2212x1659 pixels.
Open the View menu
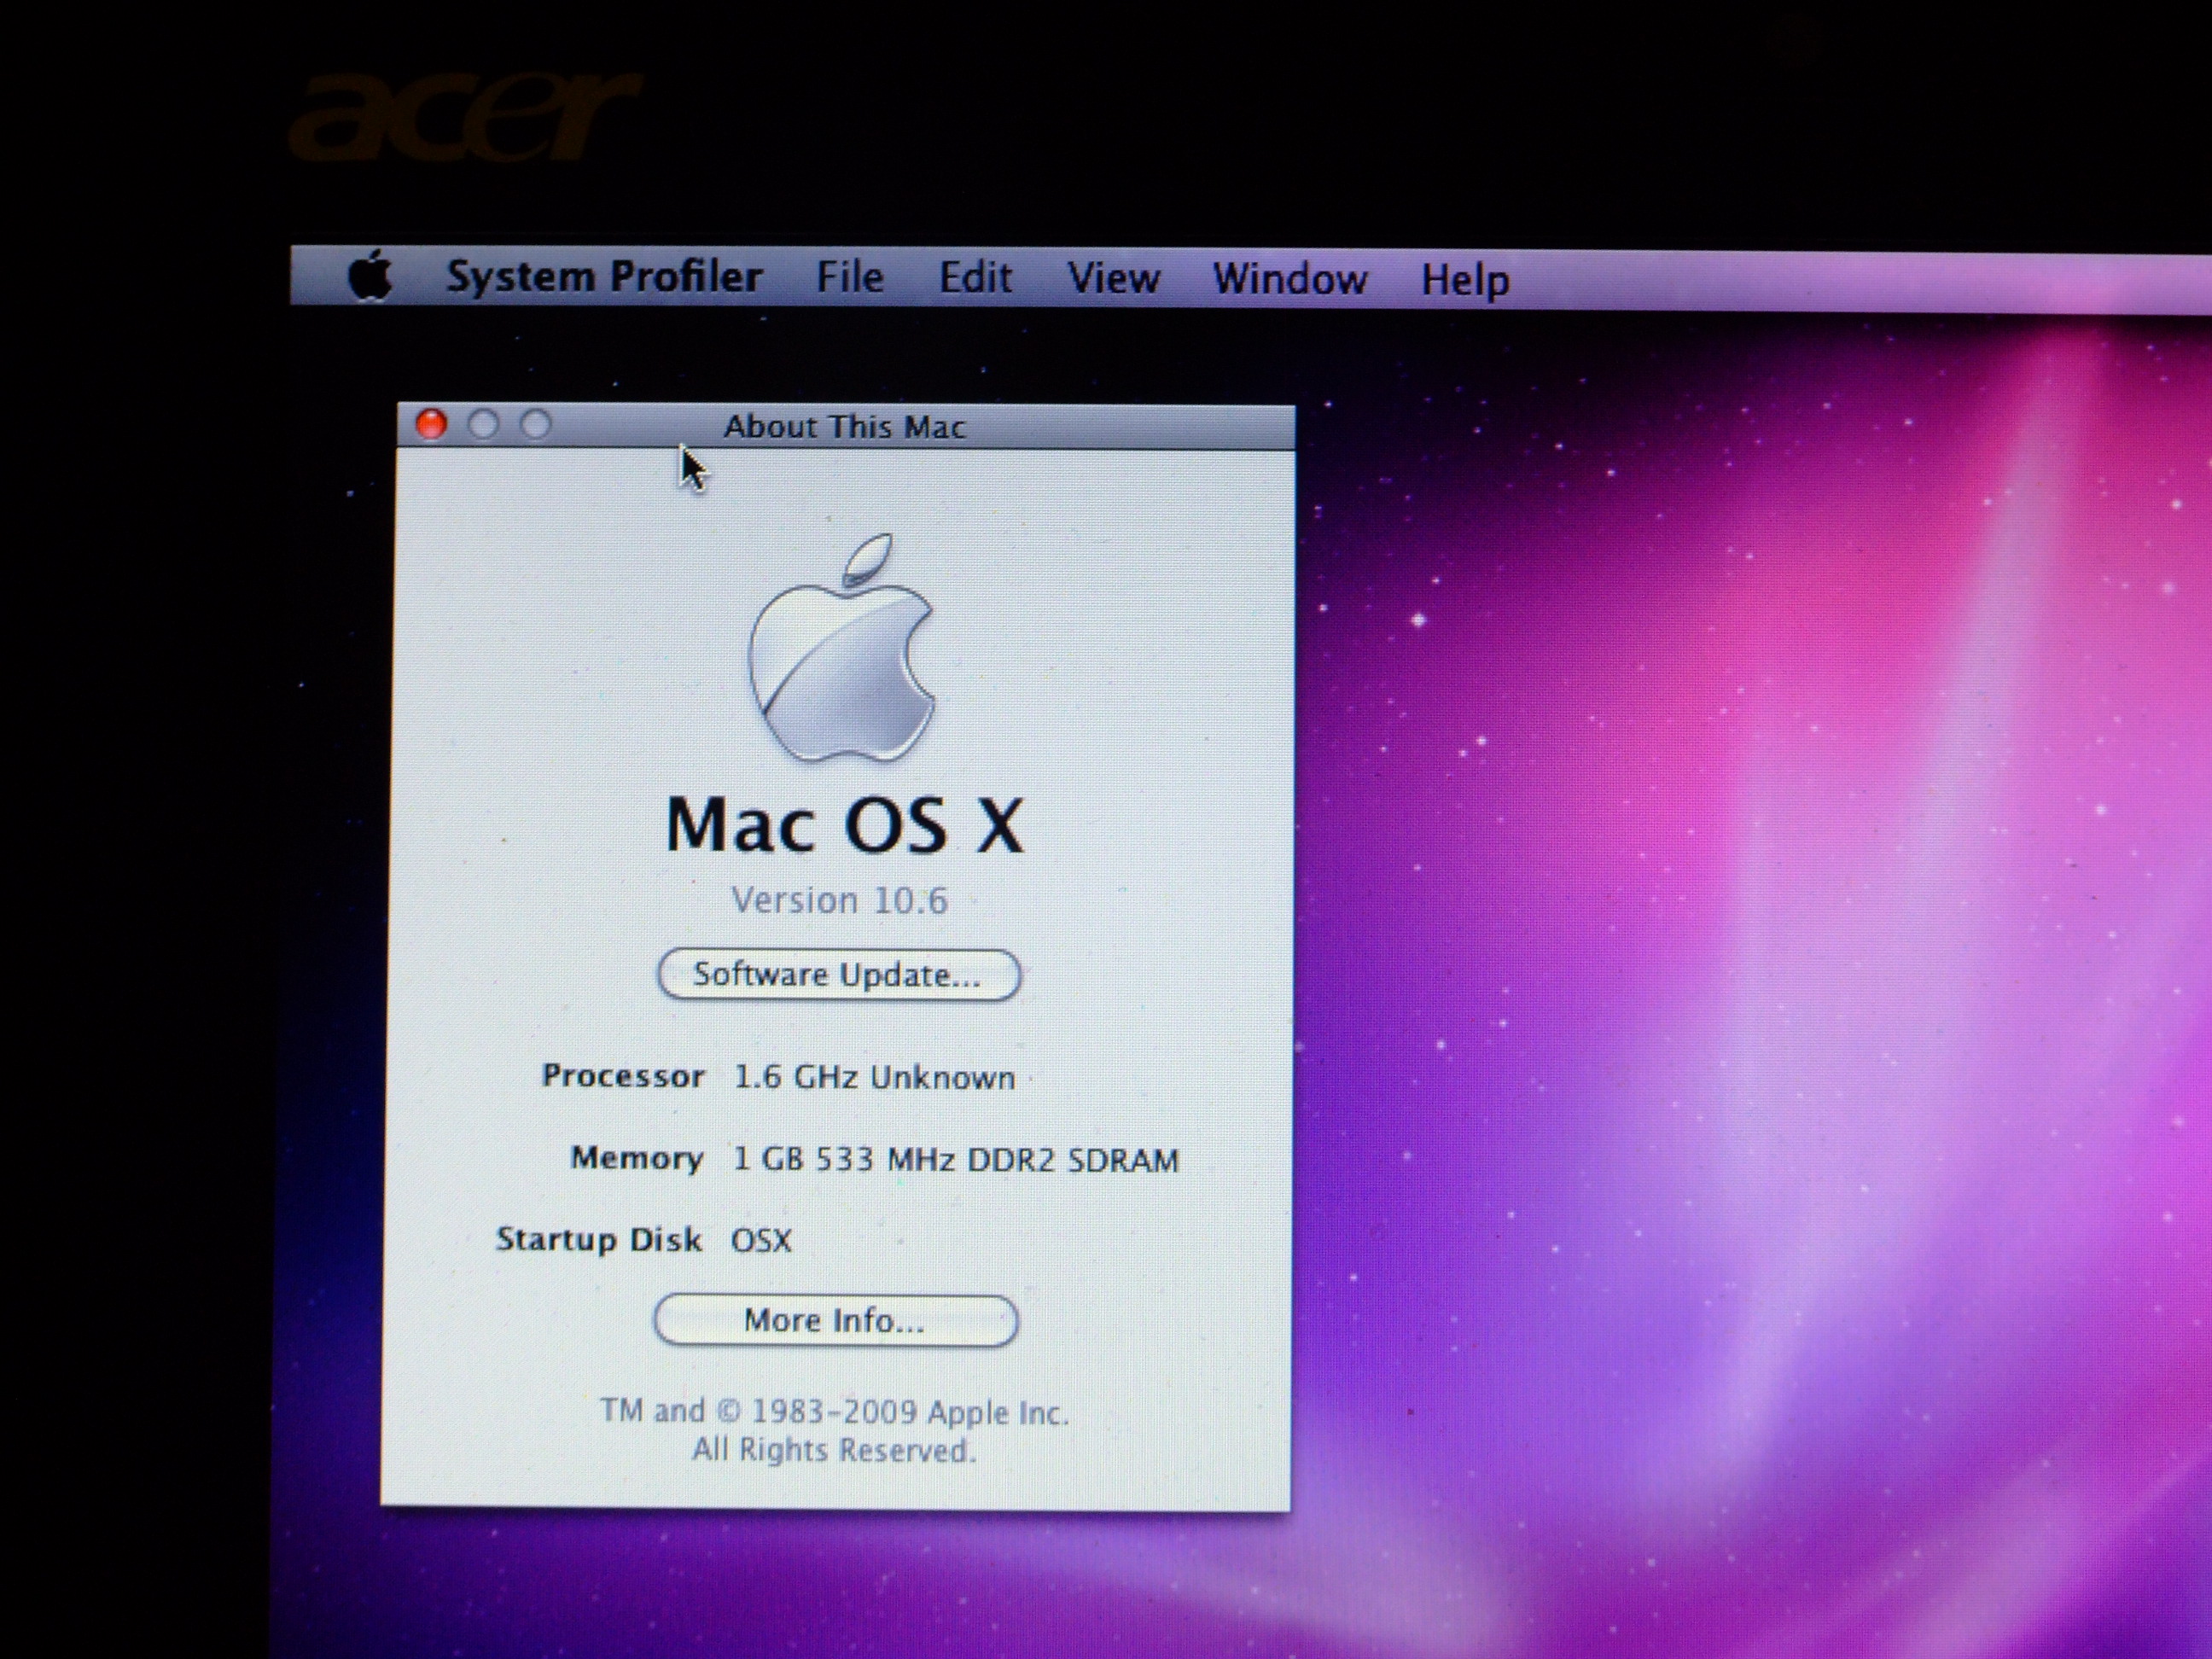point(1113,278)
